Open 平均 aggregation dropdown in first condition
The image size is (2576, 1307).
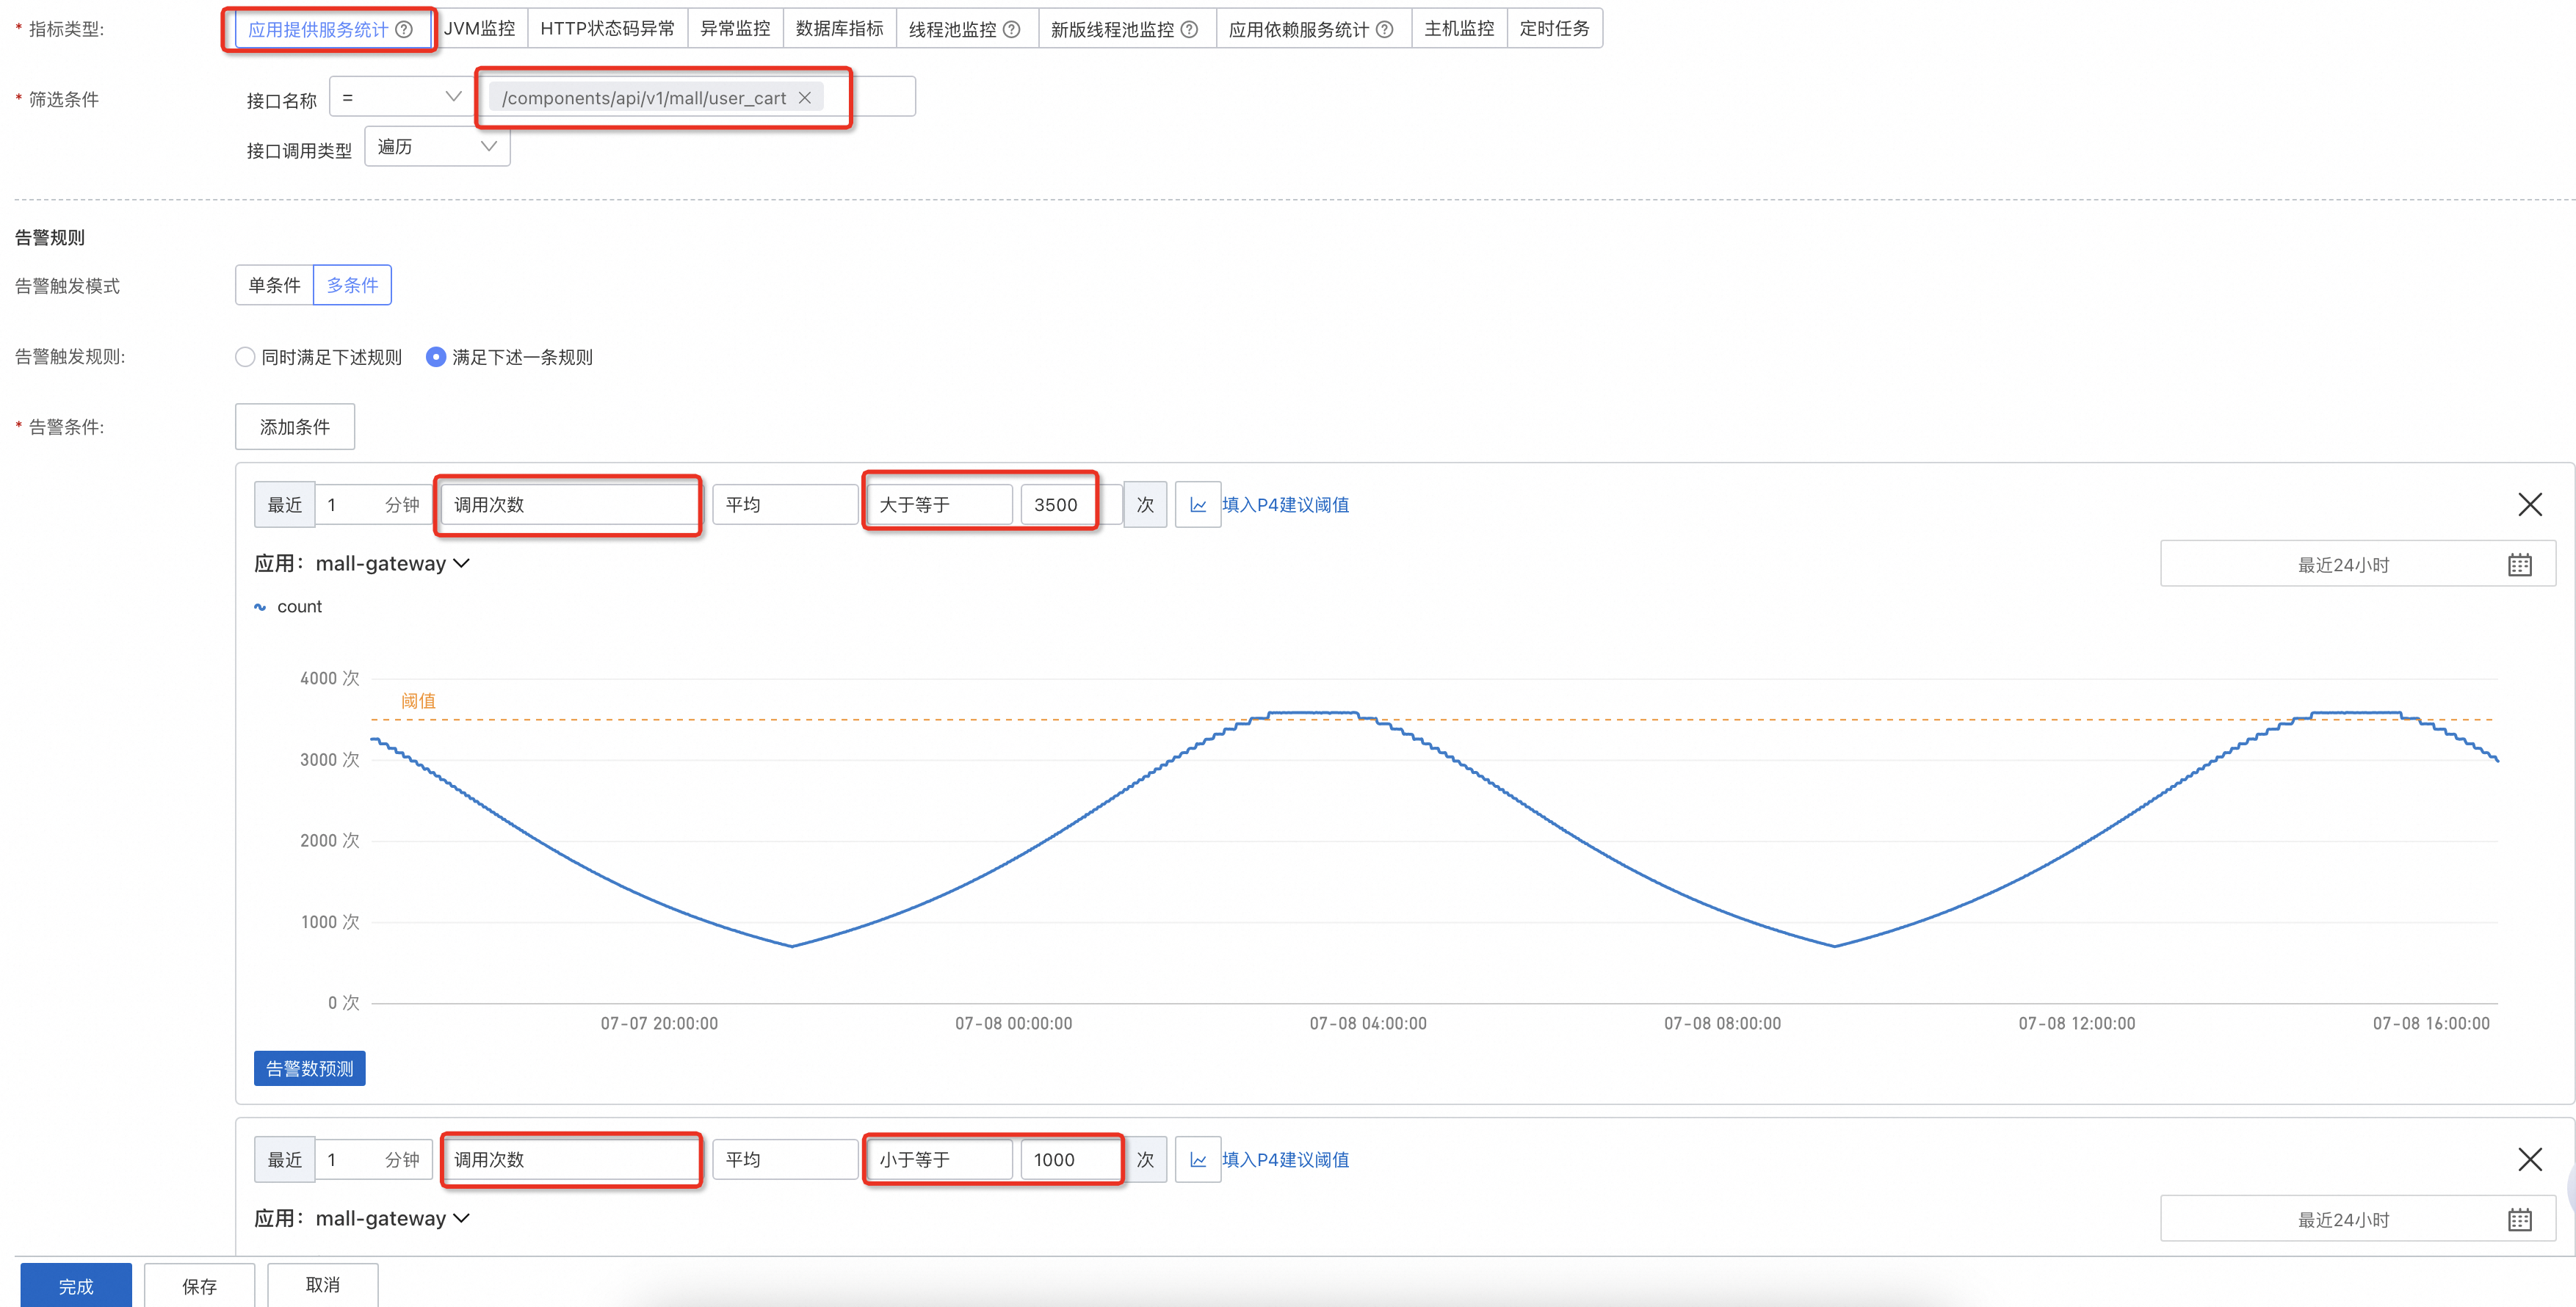coord(785,505)
